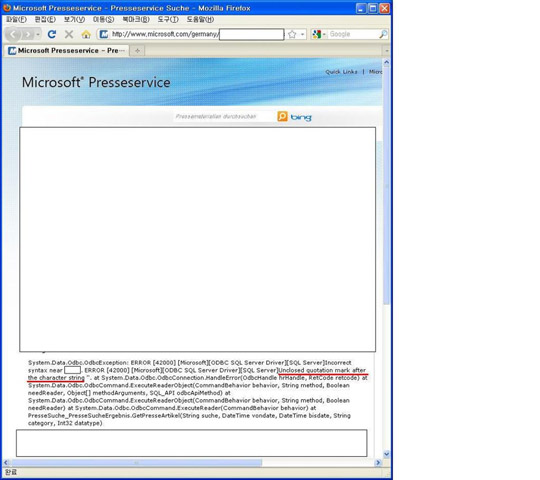Open the address bar history dropdown
540x480 pixels.
pos(302,34)
